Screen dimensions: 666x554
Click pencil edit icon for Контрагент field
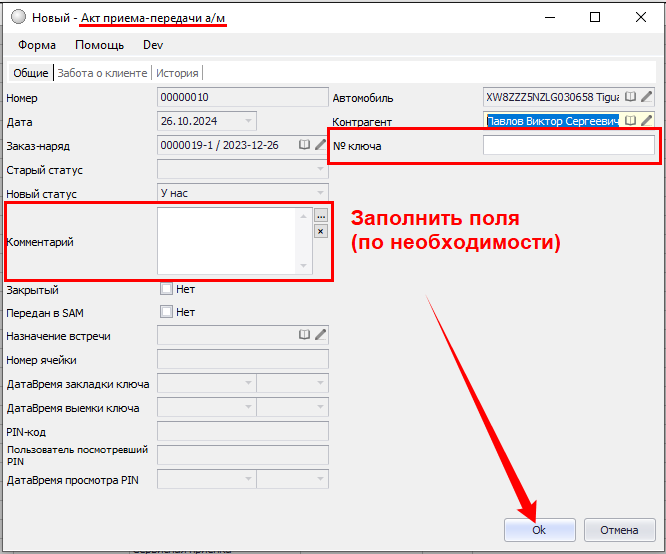647,121
